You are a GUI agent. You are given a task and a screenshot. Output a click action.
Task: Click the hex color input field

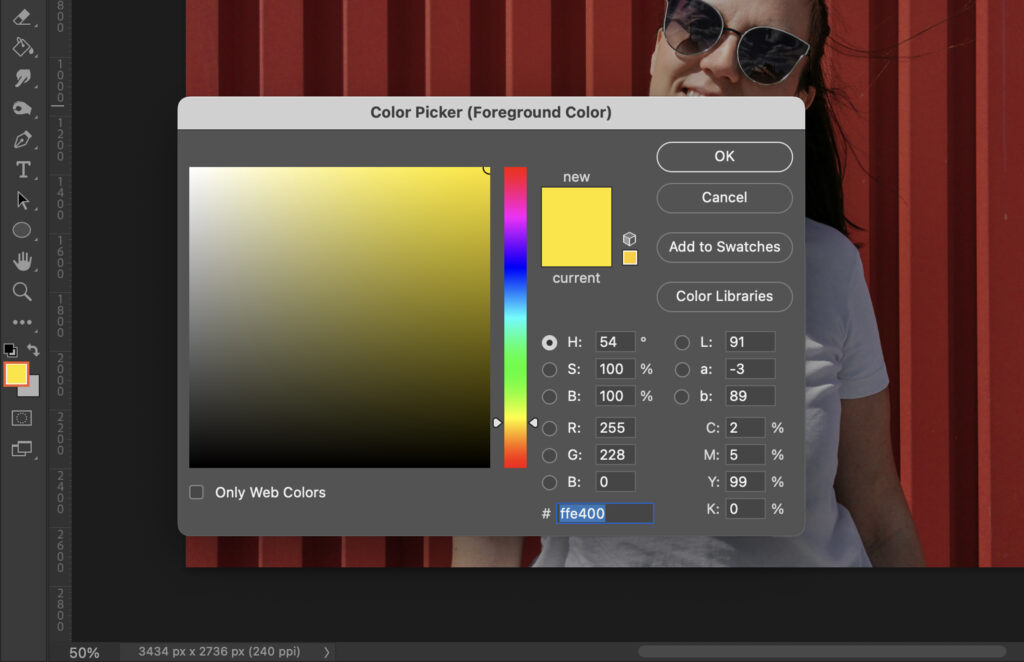pyautogui.click(x=605, y=513)
